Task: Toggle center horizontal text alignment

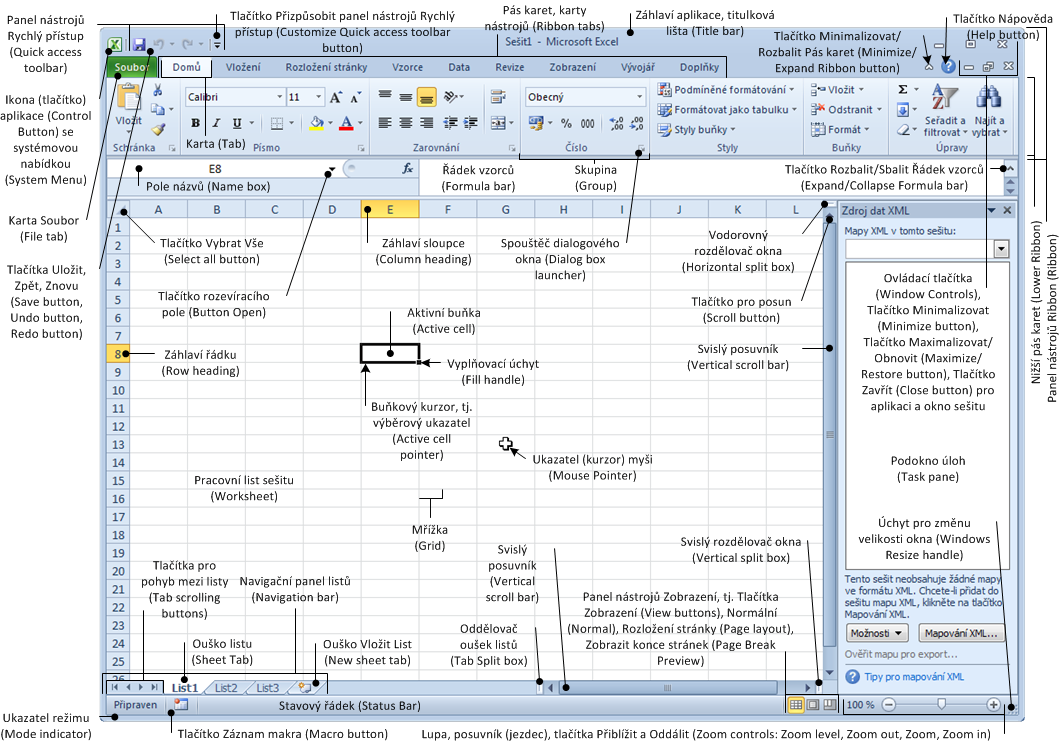Action: (x=405, y=123)
